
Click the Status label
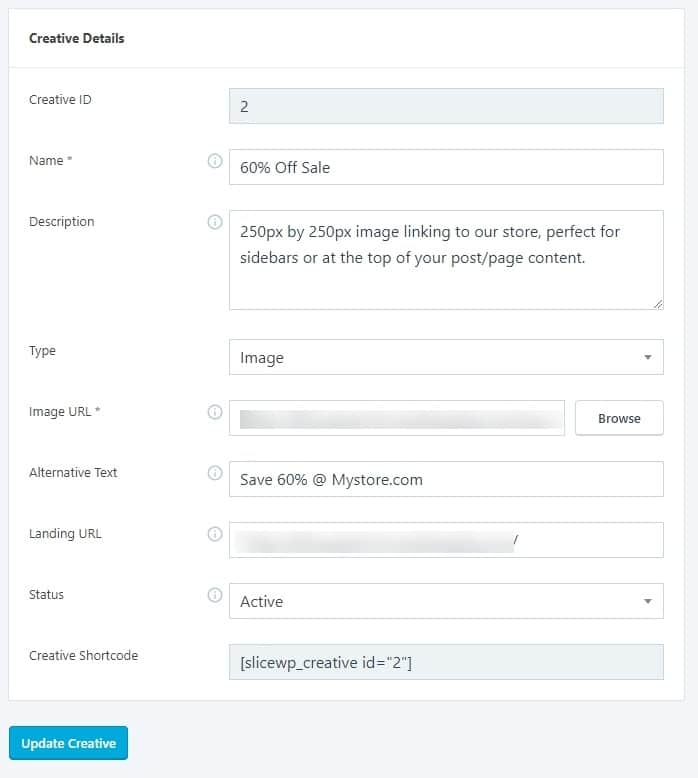[46, 594]
